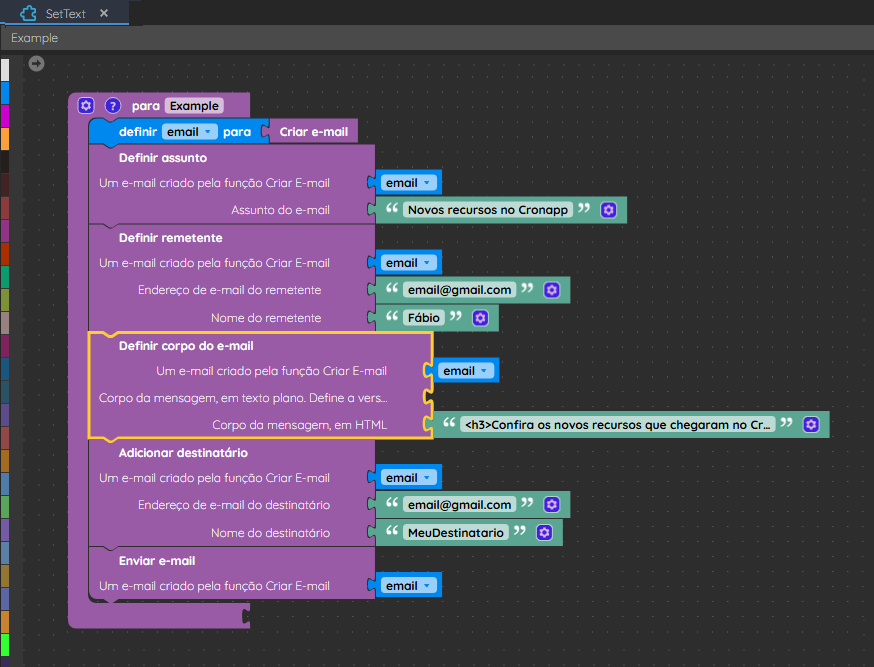Open the help question mark on Example block
Screen dimensions: 874x667
[113, 105]
